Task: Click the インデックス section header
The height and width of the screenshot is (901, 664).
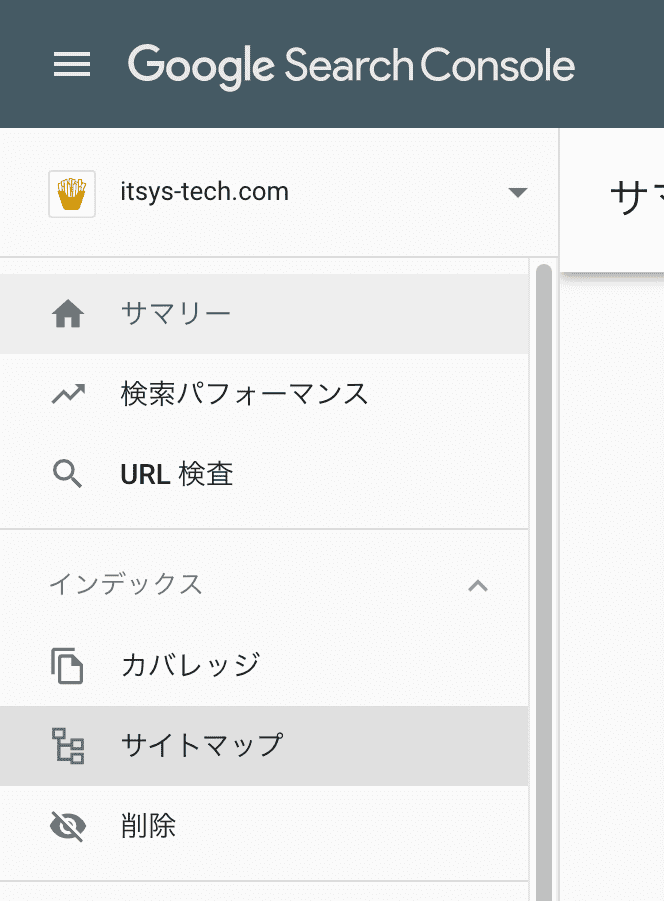Action: pyautogui.click(x=264, y=585)
